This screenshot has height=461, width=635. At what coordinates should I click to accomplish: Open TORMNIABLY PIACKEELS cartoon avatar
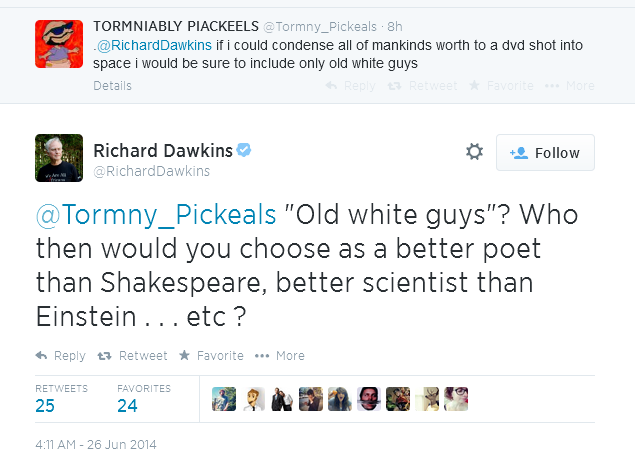[59, 44]
